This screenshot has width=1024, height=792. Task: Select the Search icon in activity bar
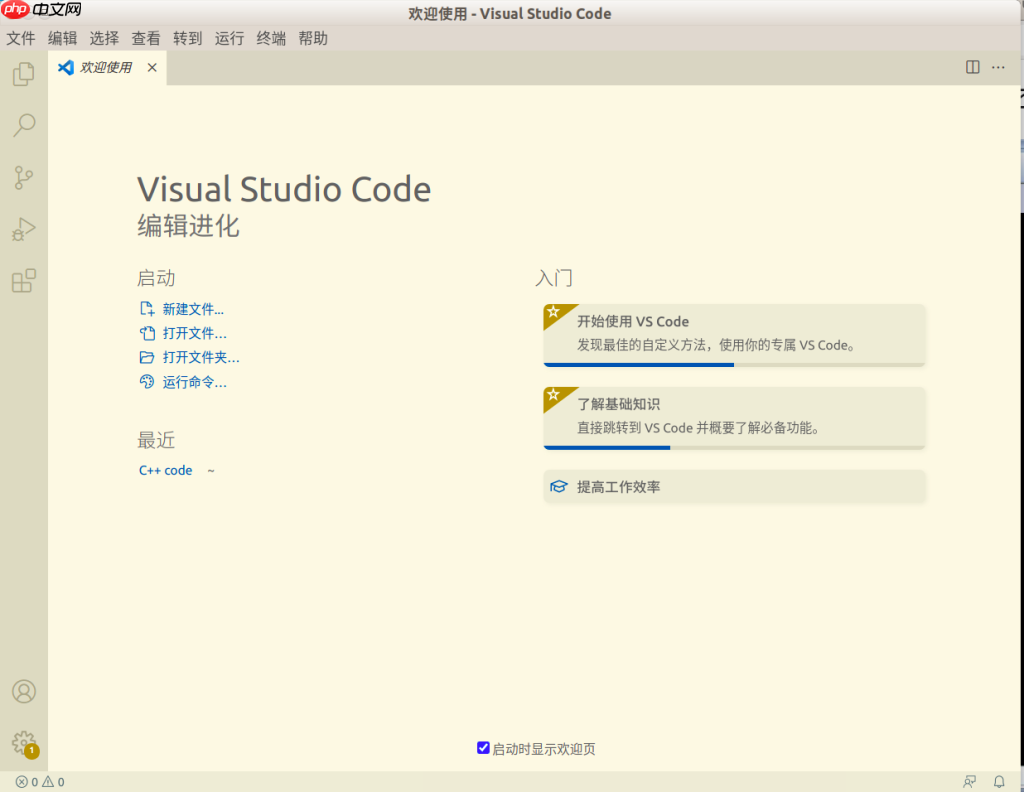pyautogui.click(x=23, y=125)
